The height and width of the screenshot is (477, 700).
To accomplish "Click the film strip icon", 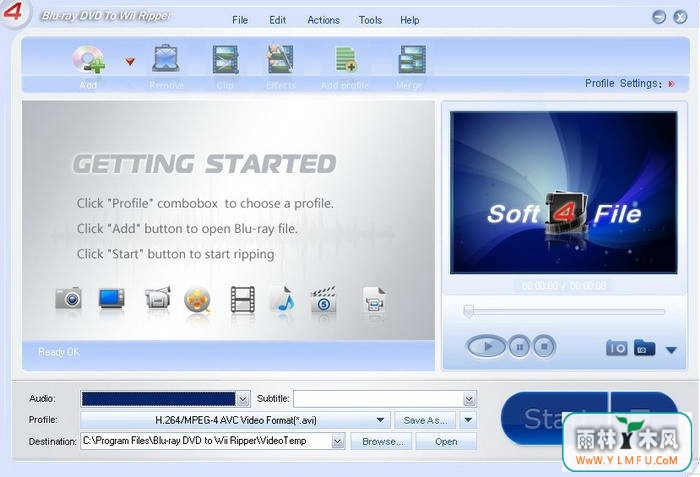I will pyautogui.click(x=242, y=299).
